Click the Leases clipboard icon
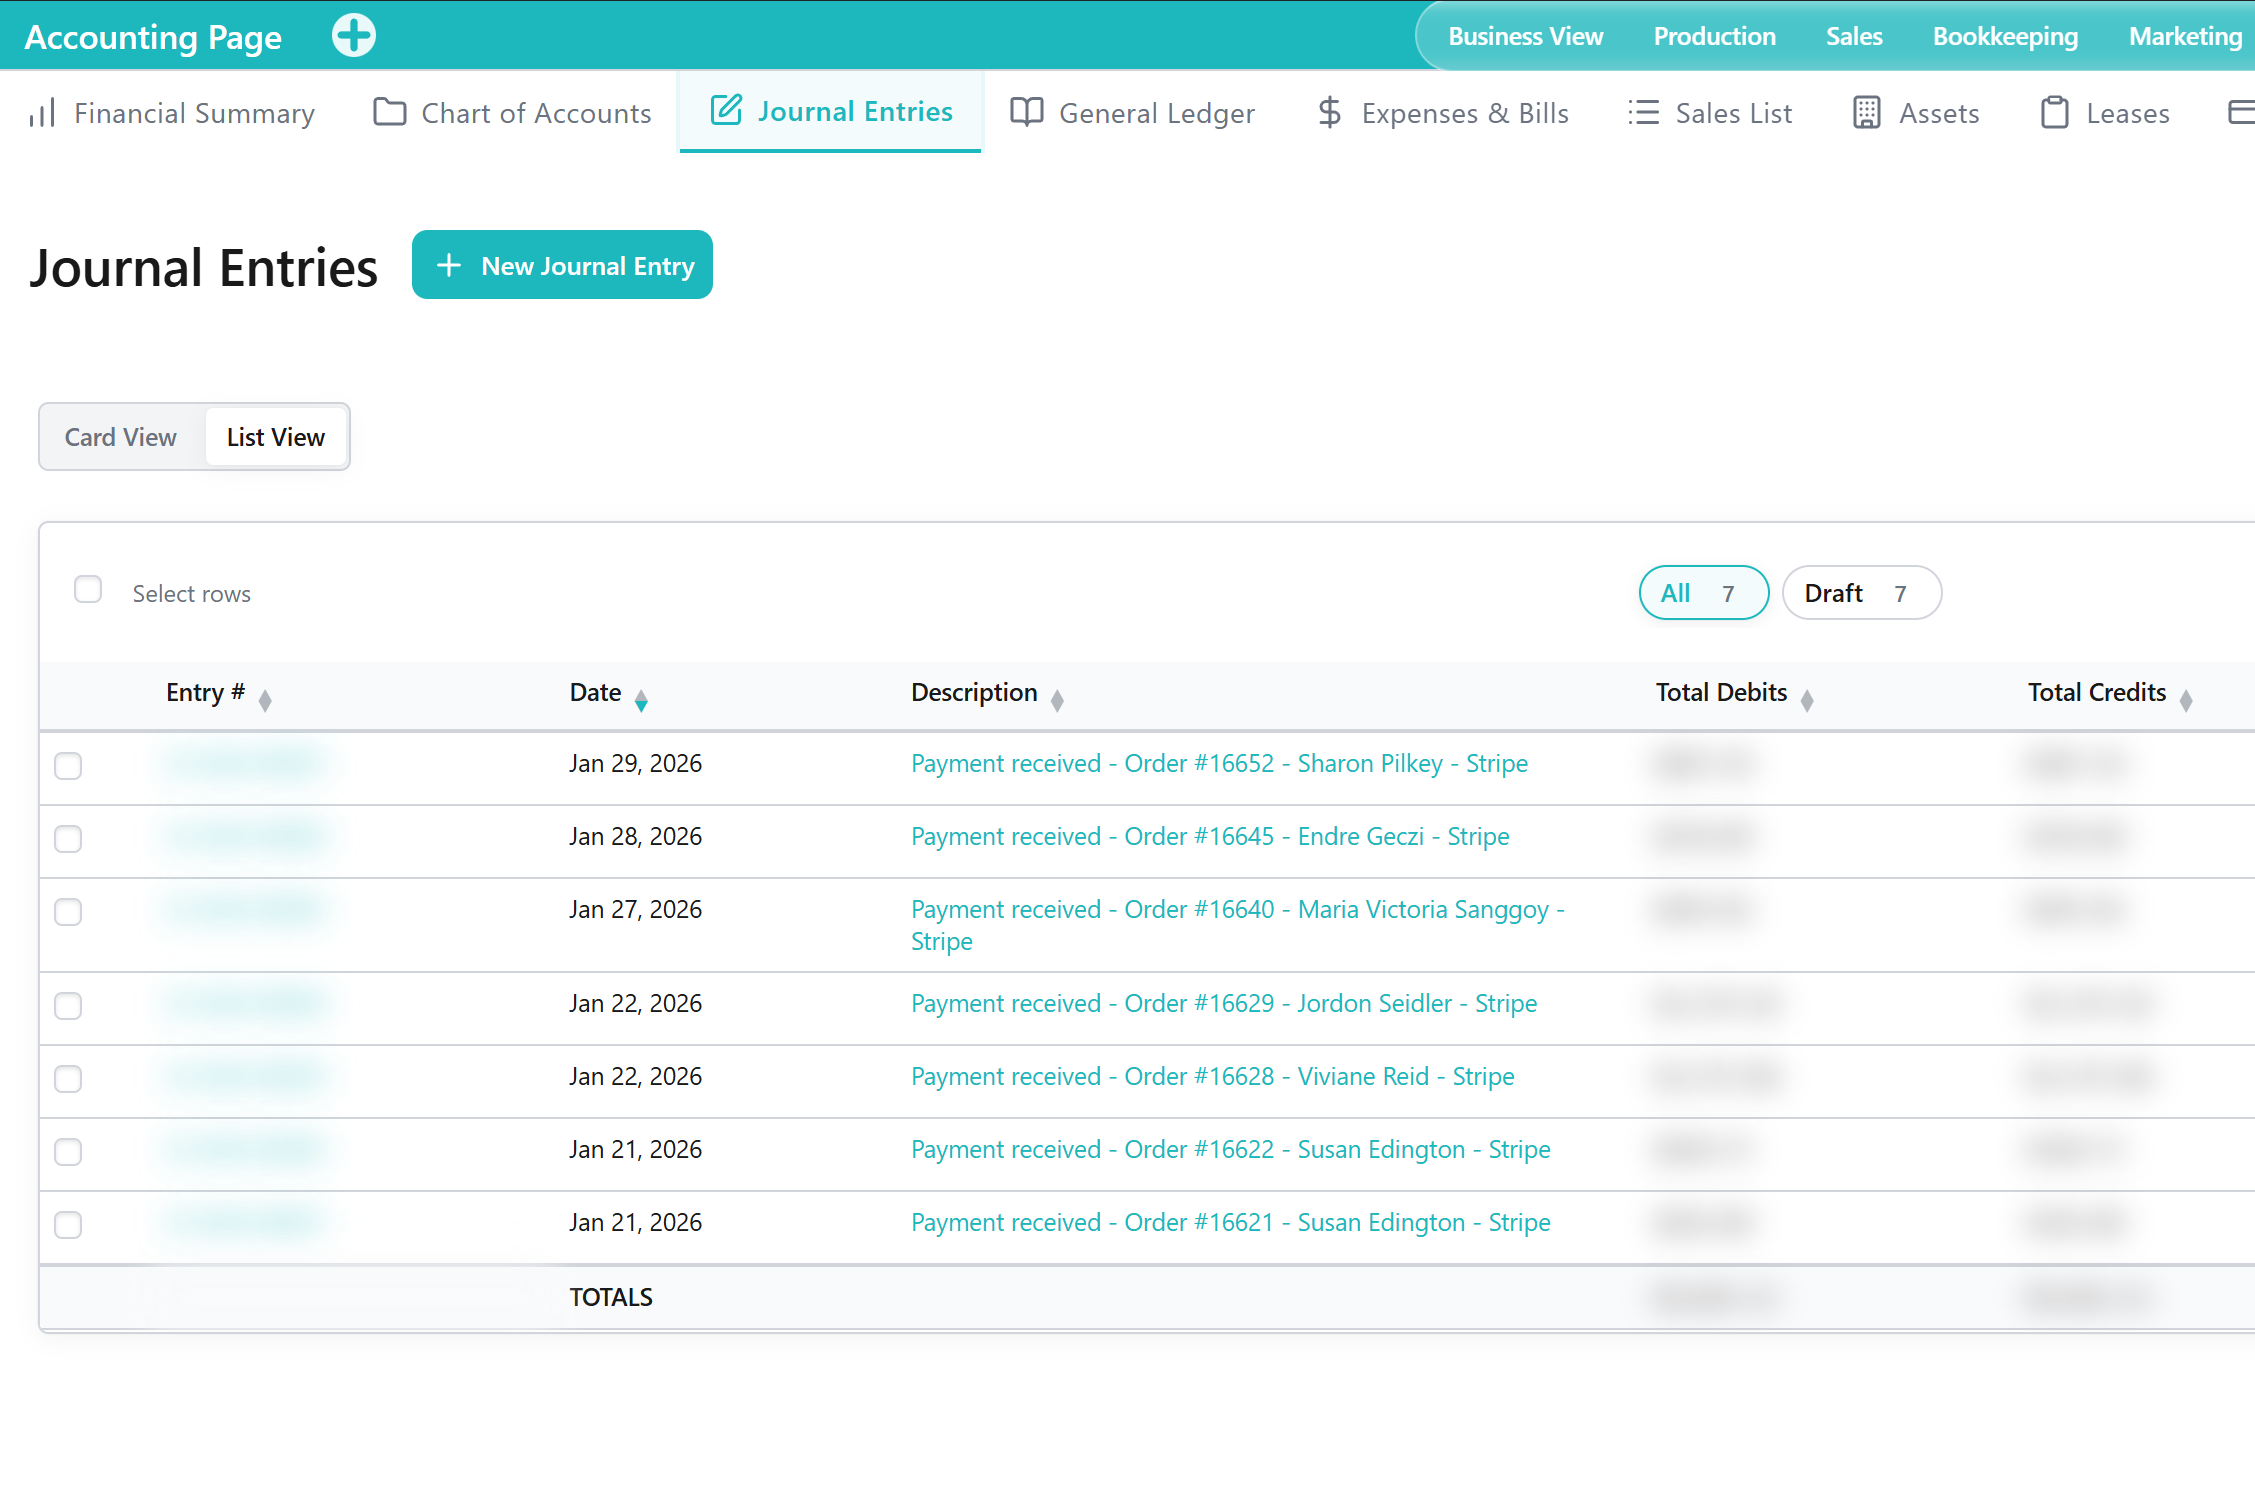This screenshot has width=2255, height=1502. click(x=2054, y=112)
